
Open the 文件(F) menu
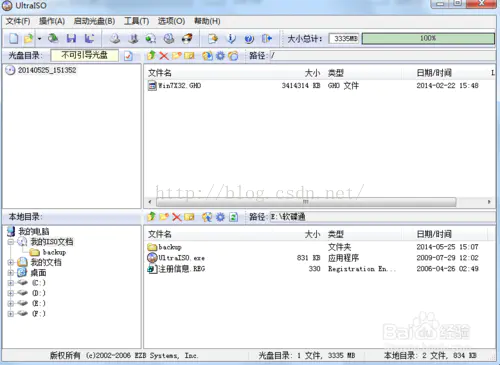coord(18,21)
